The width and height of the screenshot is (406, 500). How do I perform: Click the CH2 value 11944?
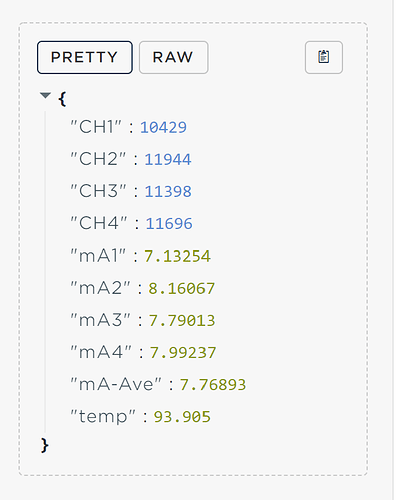pyautogui.click(x=168, y=160)
